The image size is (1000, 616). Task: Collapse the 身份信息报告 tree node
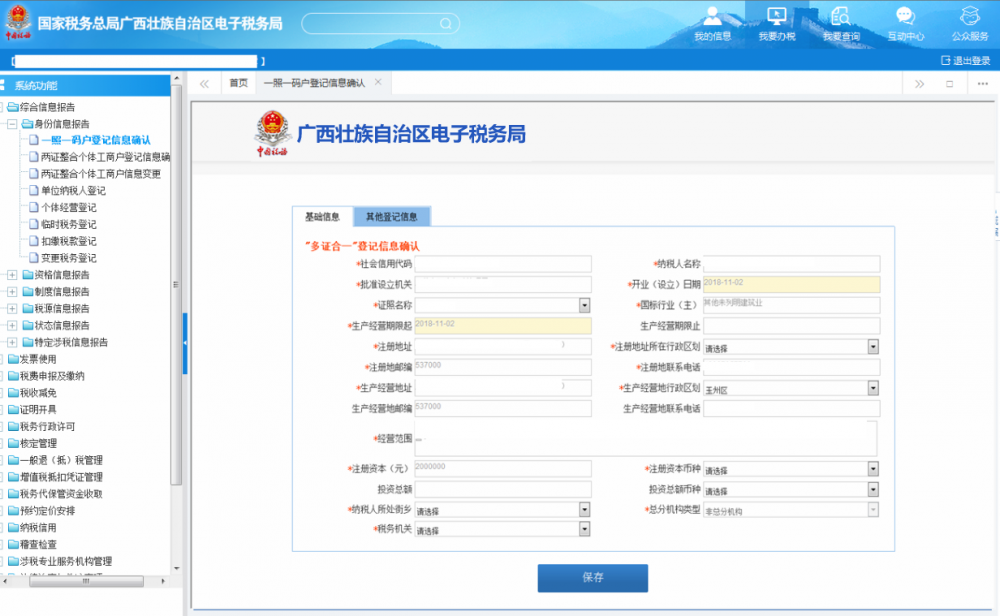(13, 124)
